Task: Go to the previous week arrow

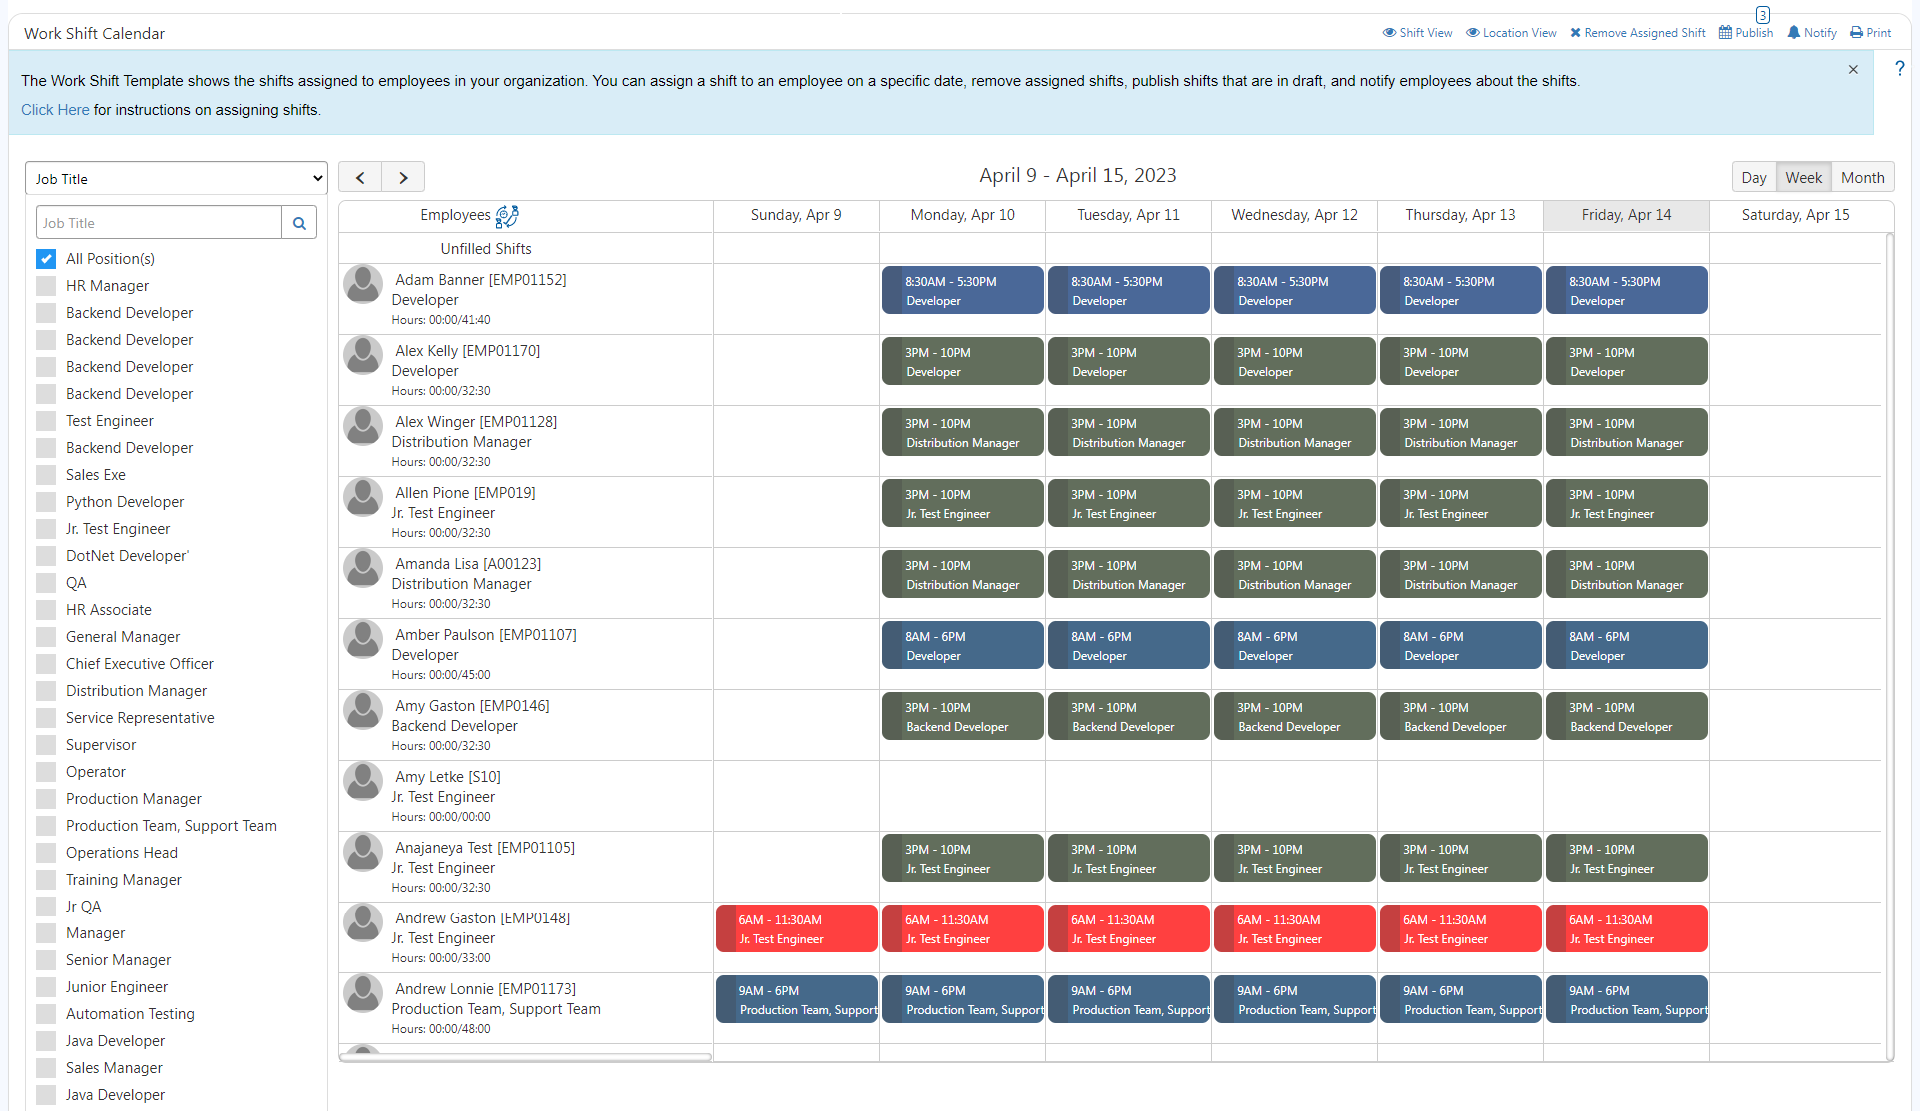Action: (360, 178)
